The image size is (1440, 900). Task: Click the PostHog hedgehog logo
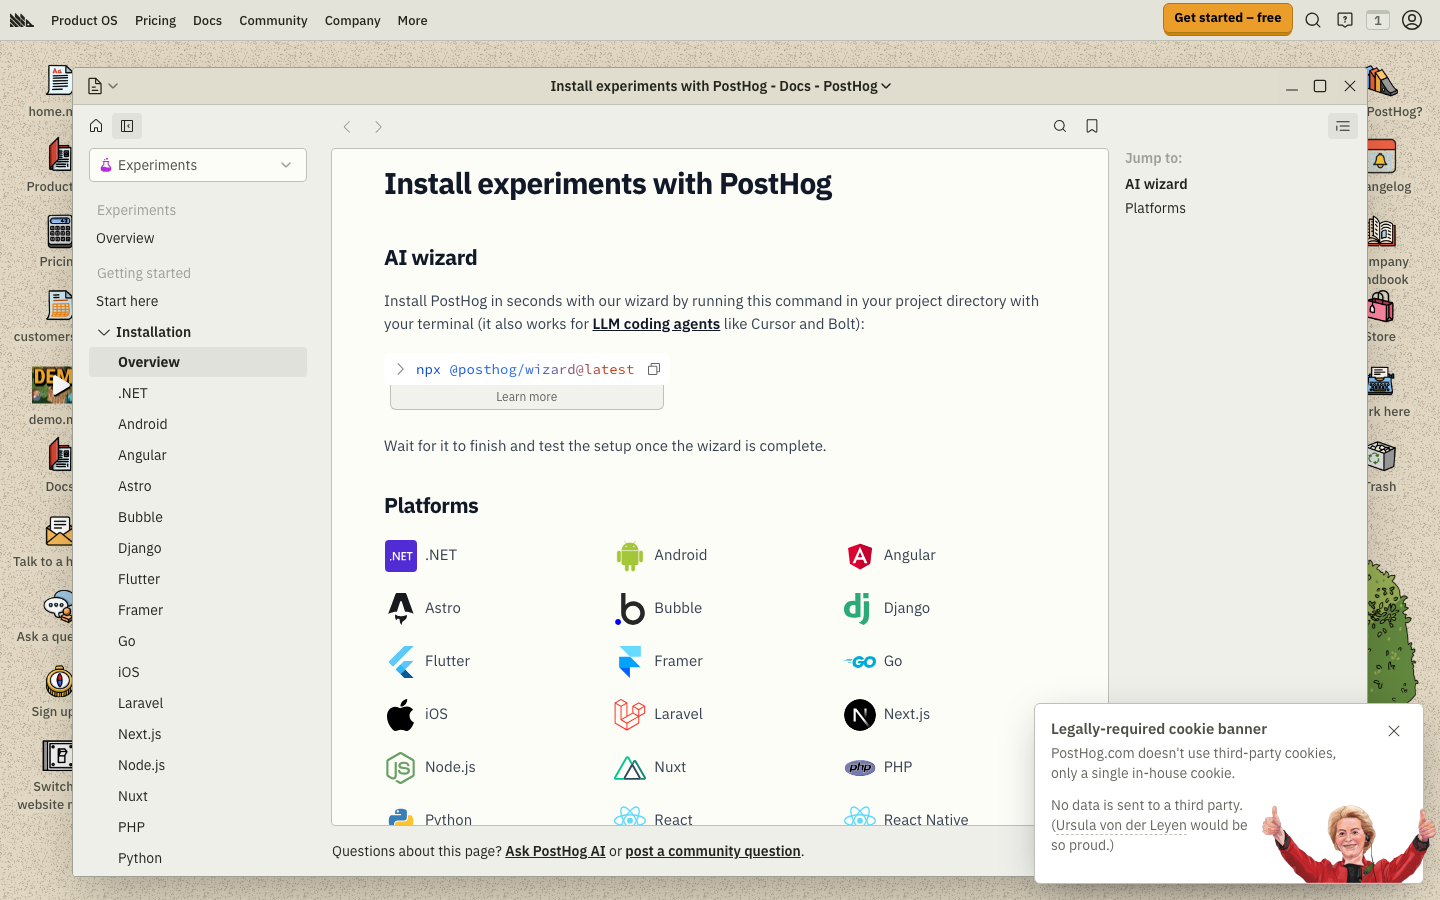point(22,20)
